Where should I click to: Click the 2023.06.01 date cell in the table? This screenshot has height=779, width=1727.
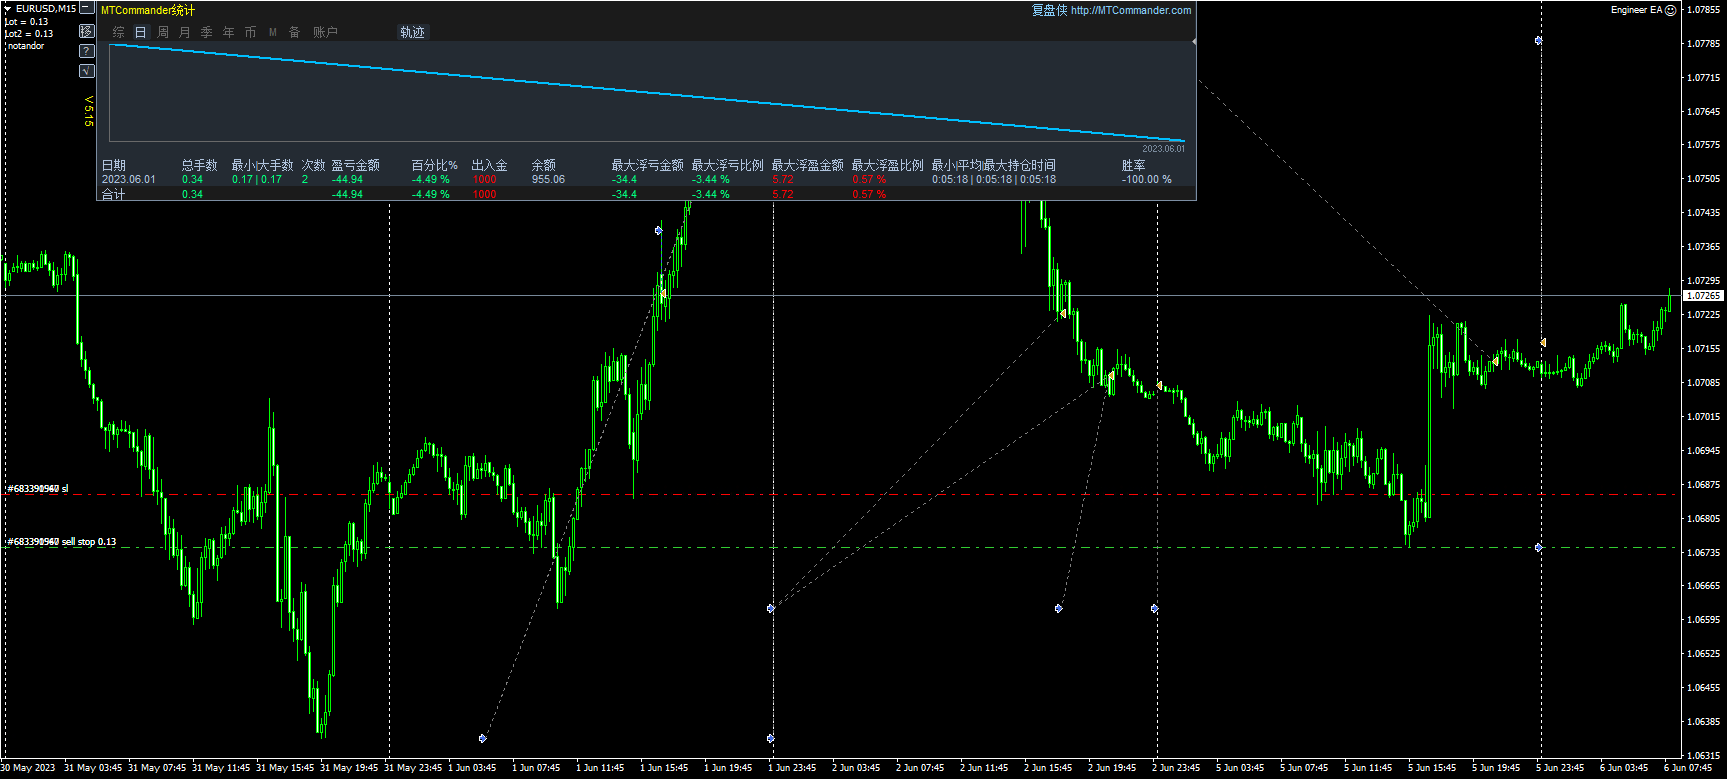129,180
